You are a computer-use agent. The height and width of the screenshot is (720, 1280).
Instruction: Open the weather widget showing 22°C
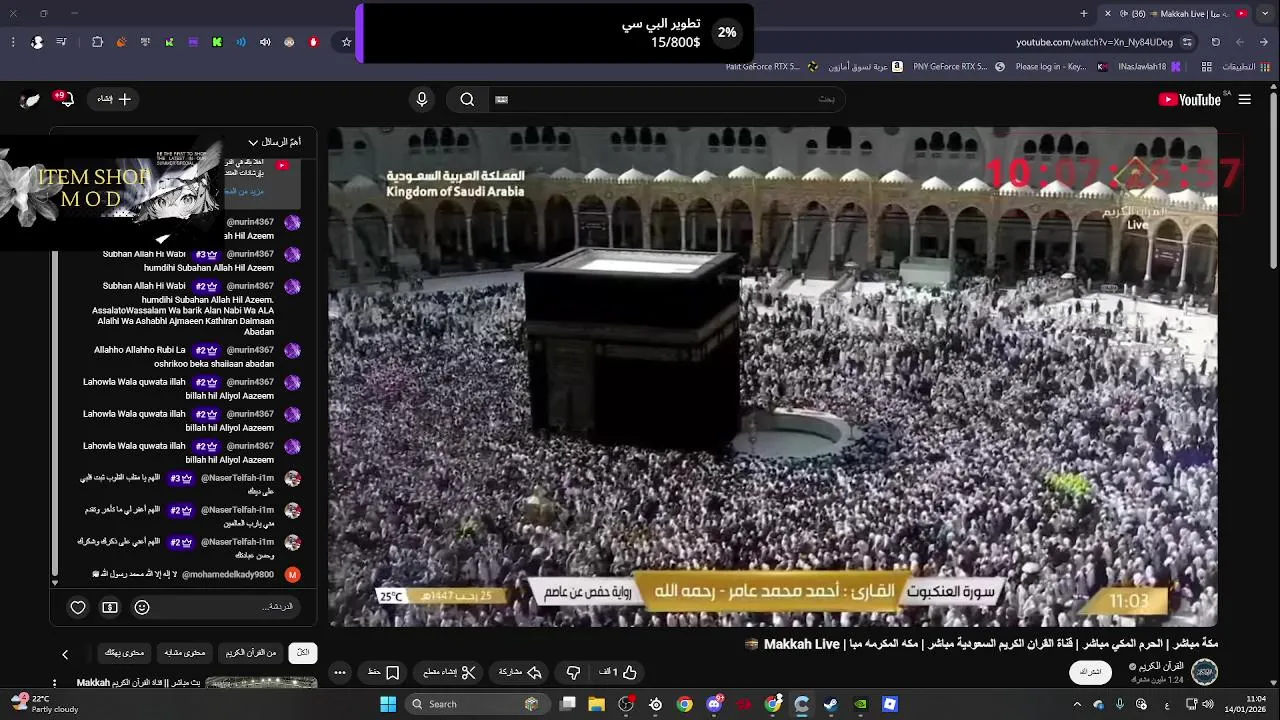[x=43, y=704]
